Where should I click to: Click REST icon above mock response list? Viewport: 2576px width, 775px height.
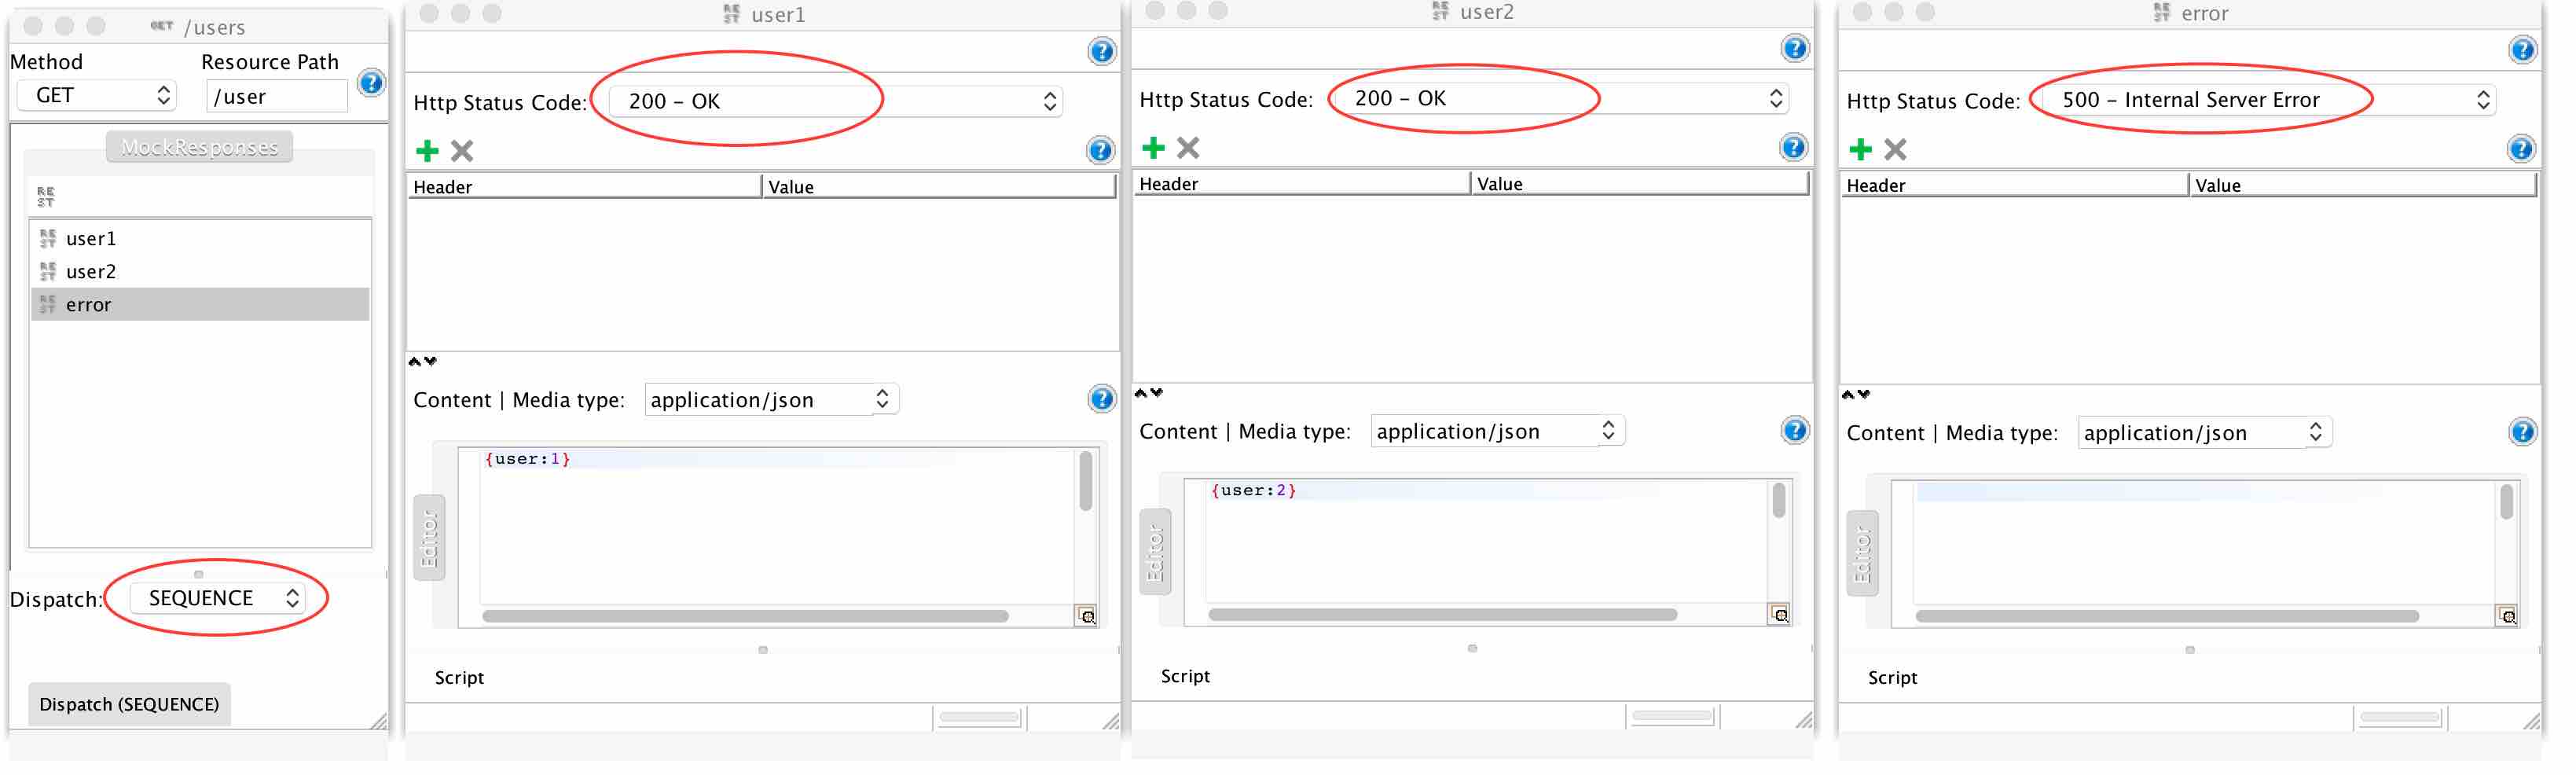point(46,196)
